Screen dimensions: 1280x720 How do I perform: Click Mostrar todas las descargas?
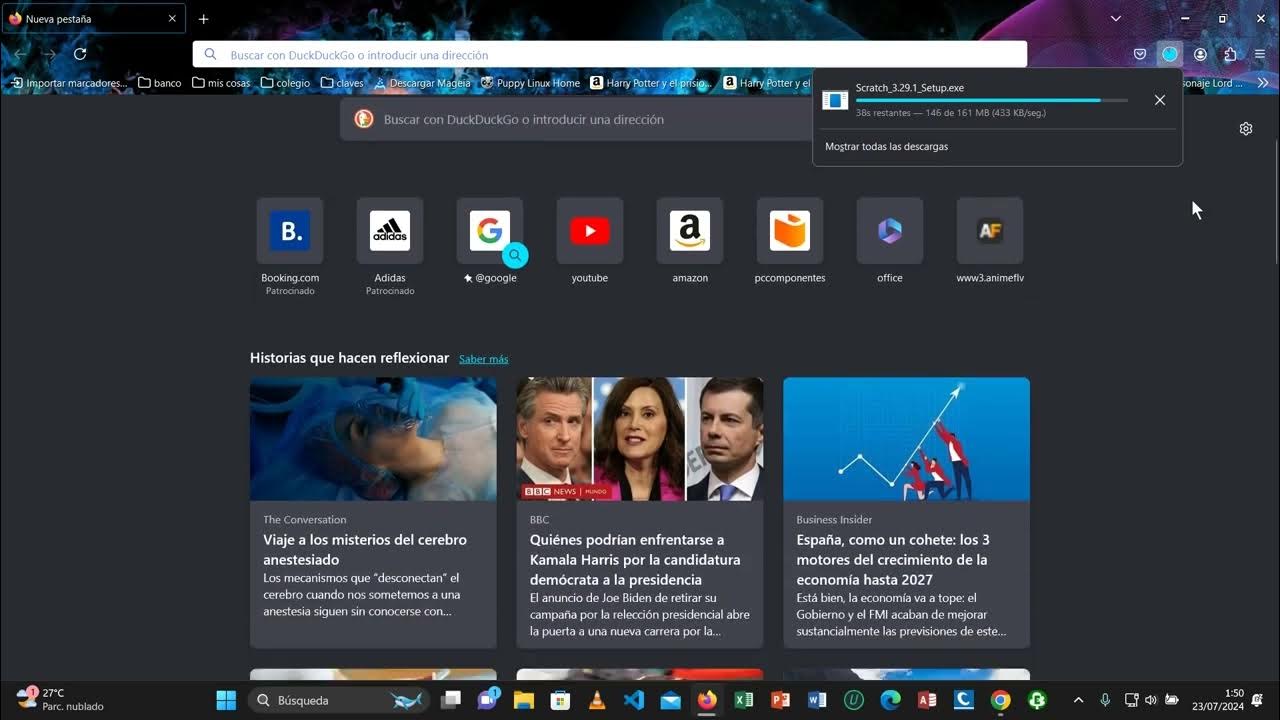click(886, 146)
